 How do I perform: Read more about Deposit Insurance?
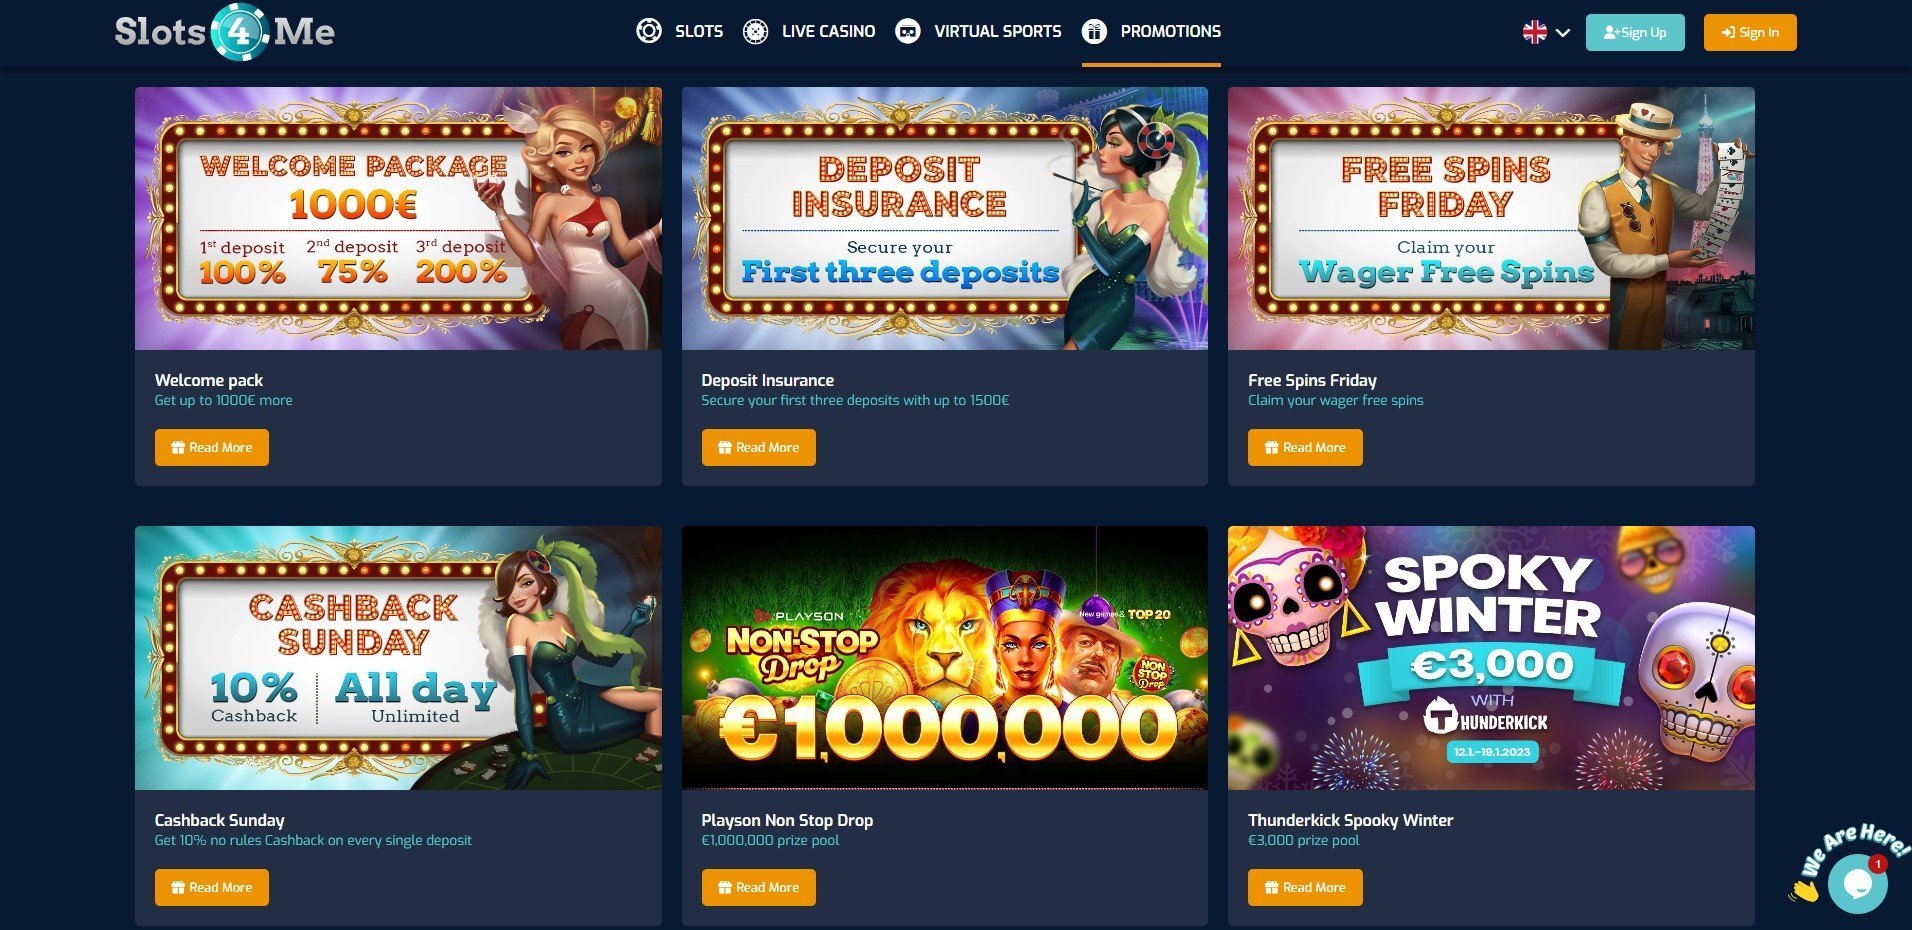coord(758,447)
